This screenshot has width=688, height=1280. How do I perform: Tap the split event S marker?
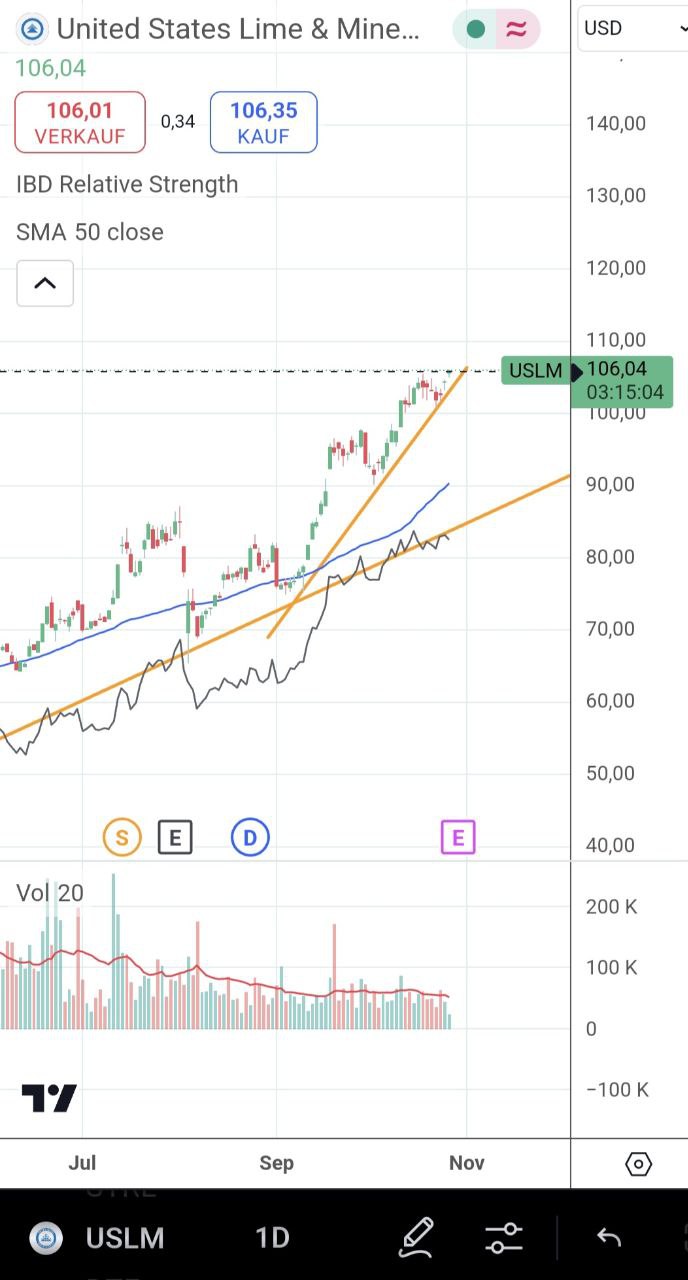[x=122, y=837]
